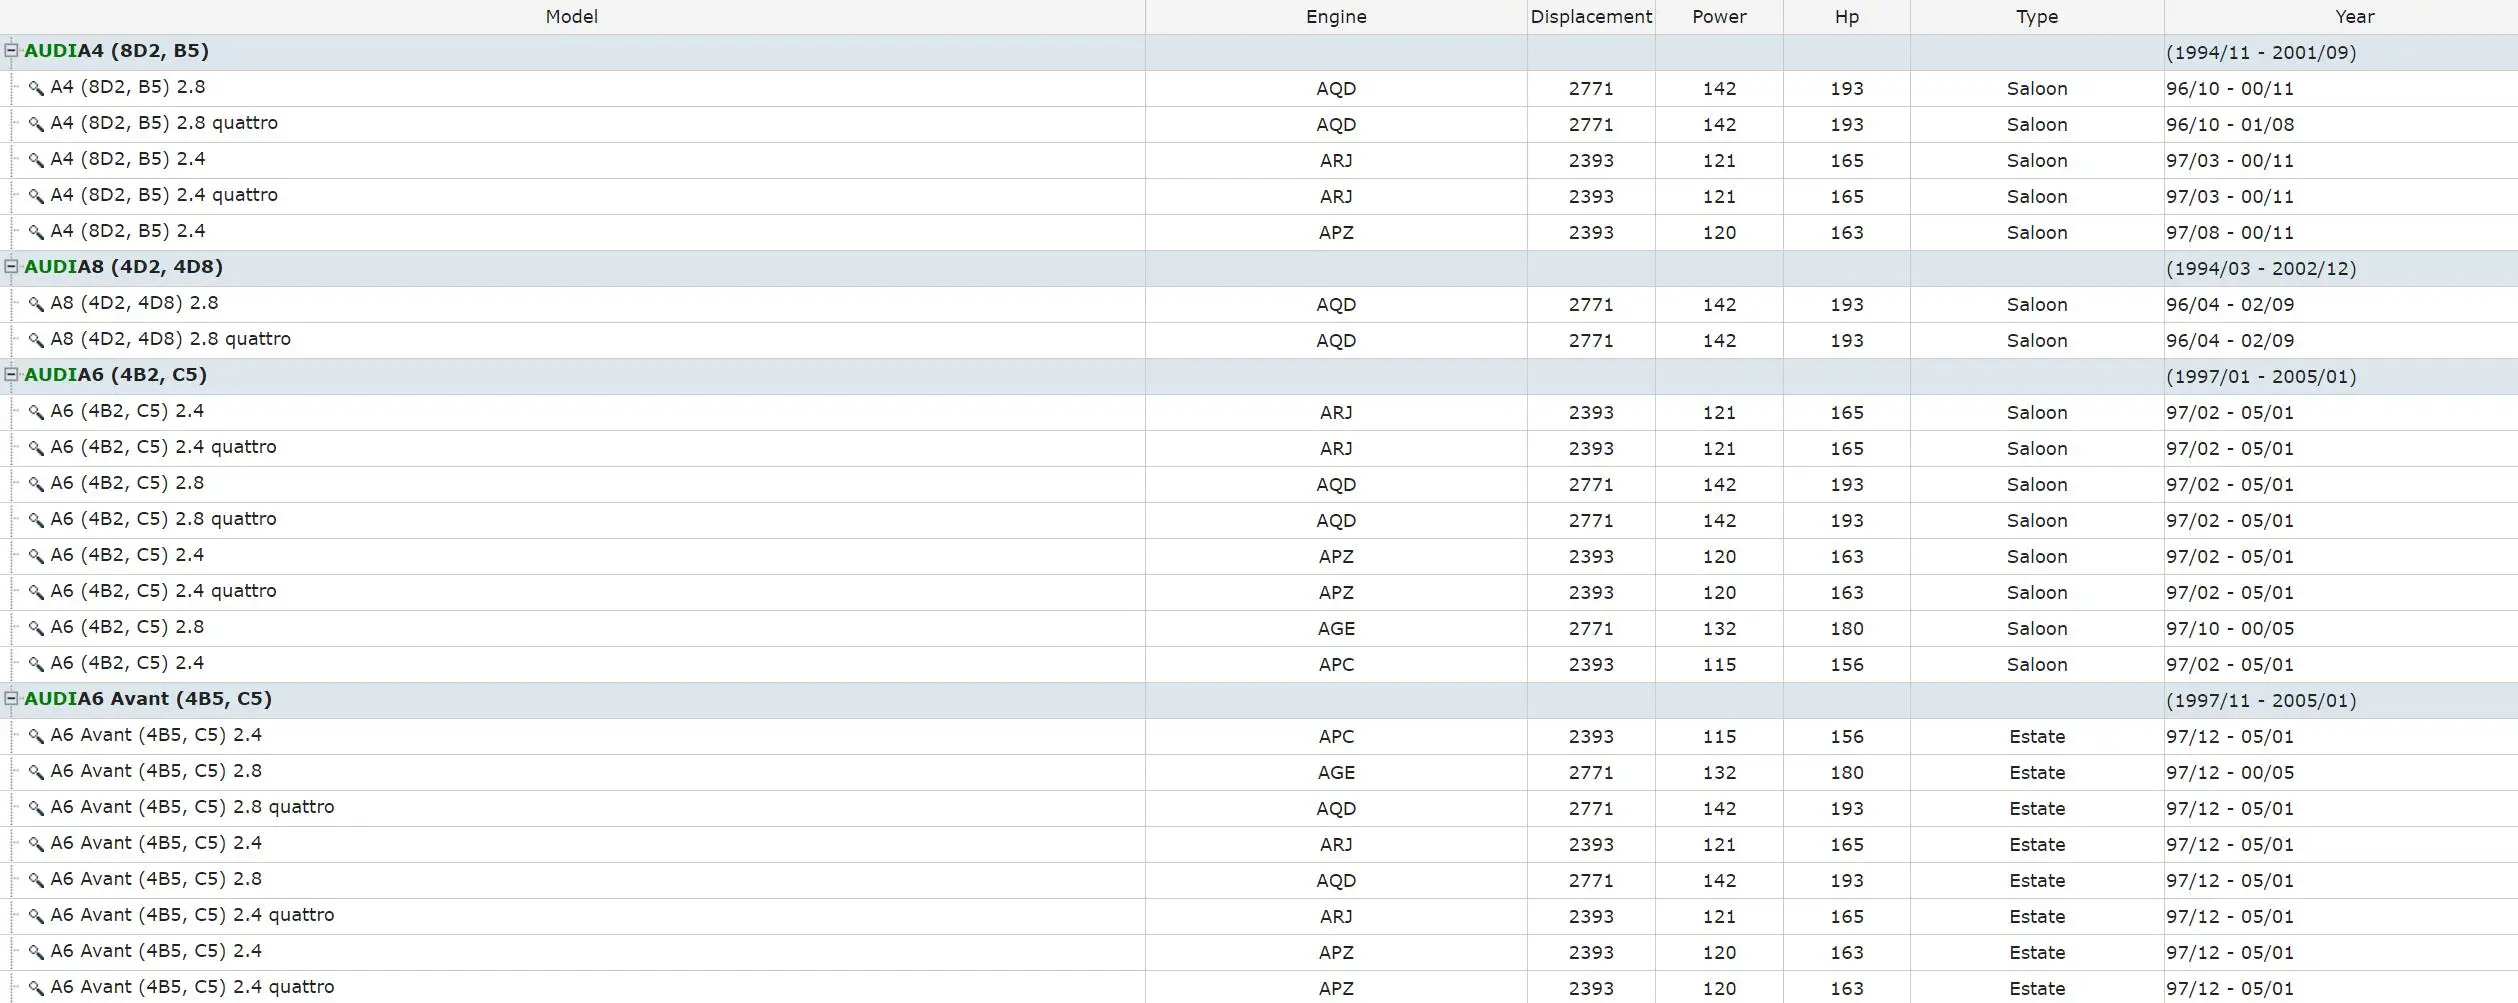Click Hp value 156 in A6 saloon row

(1847, 665)
